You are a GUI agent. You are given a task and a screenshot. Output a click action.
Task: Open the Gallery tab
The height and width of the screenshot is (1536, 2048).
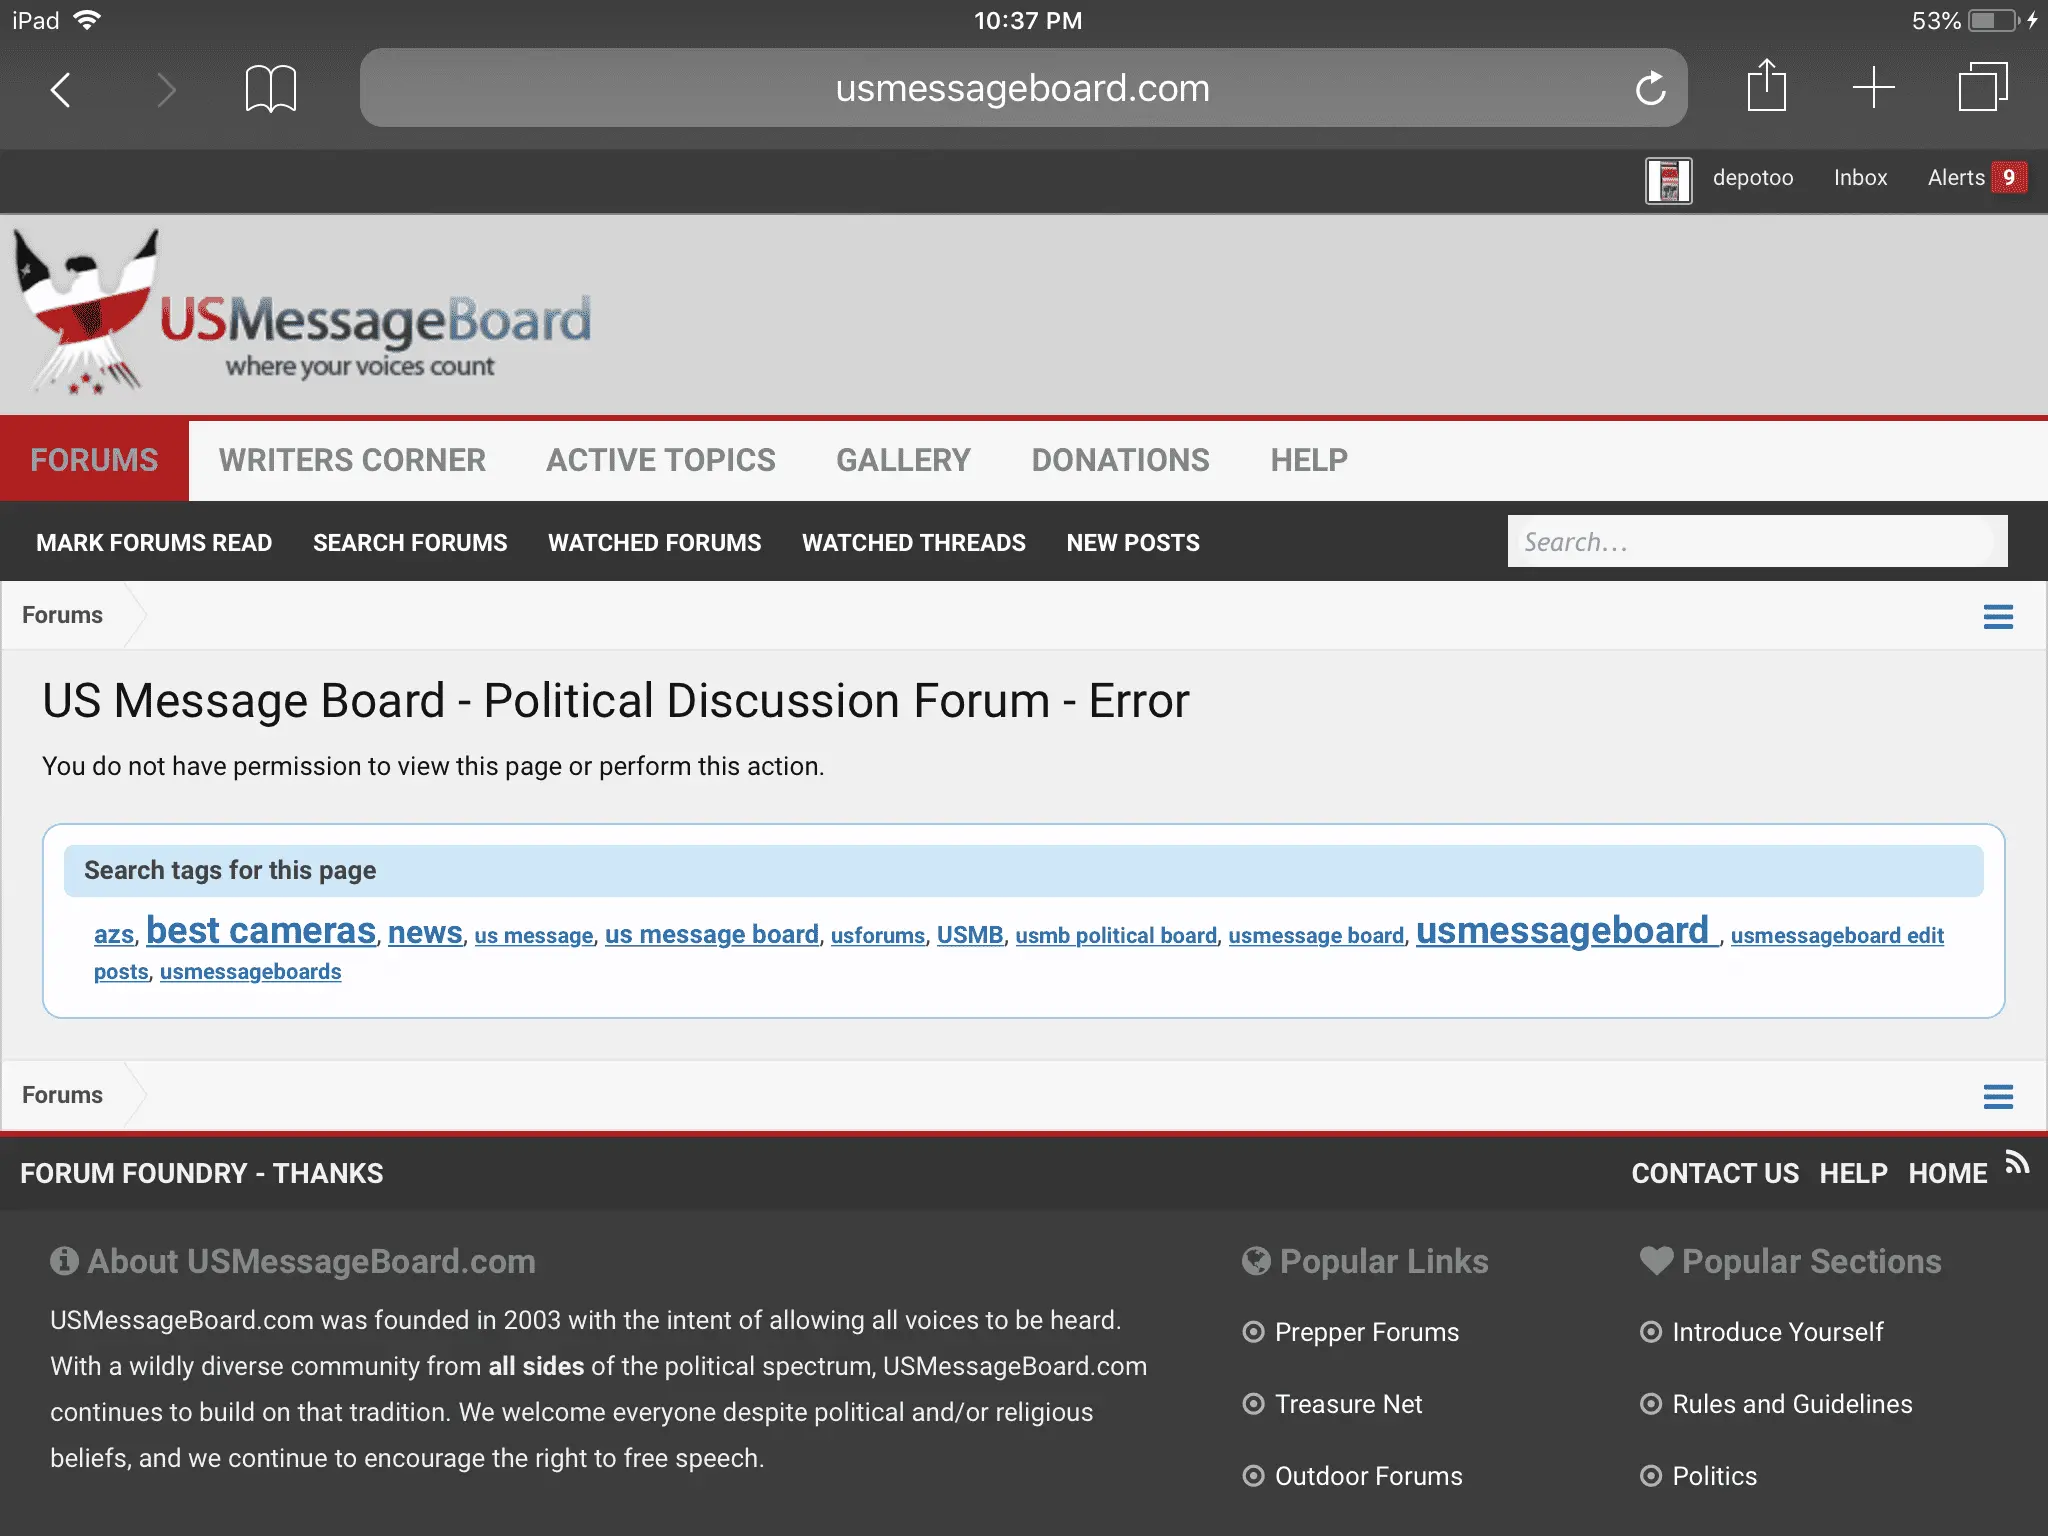[904, 460]
